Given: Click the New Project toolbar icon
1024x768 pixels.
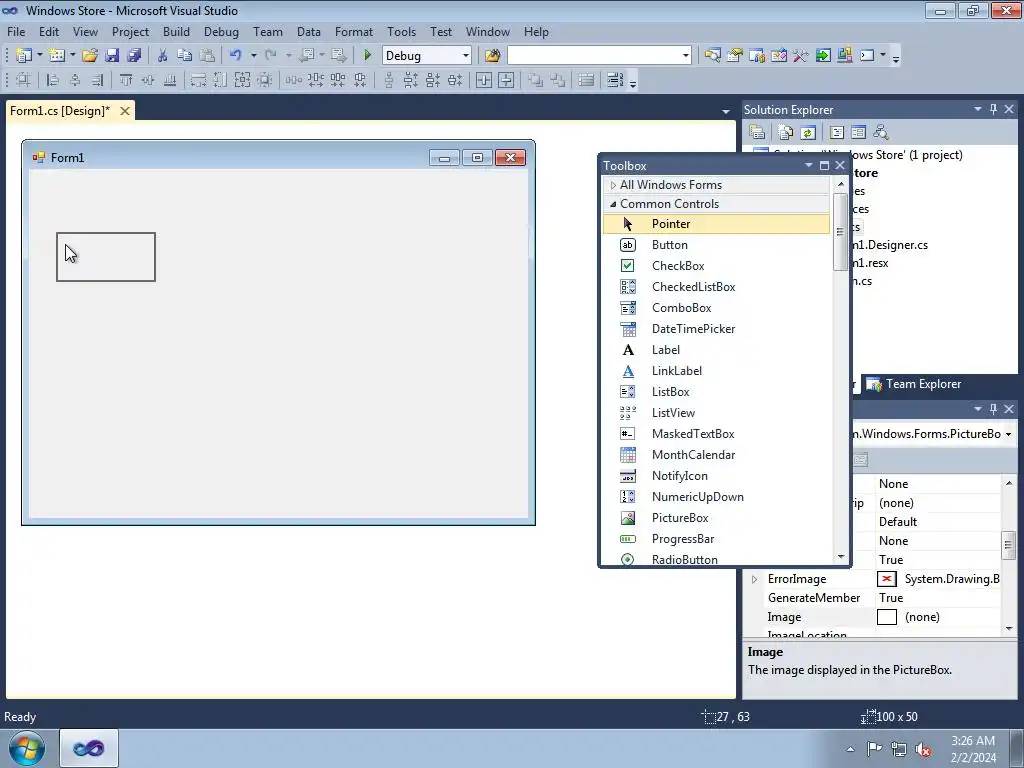Looking at the screenshot, I should point(24,56).
